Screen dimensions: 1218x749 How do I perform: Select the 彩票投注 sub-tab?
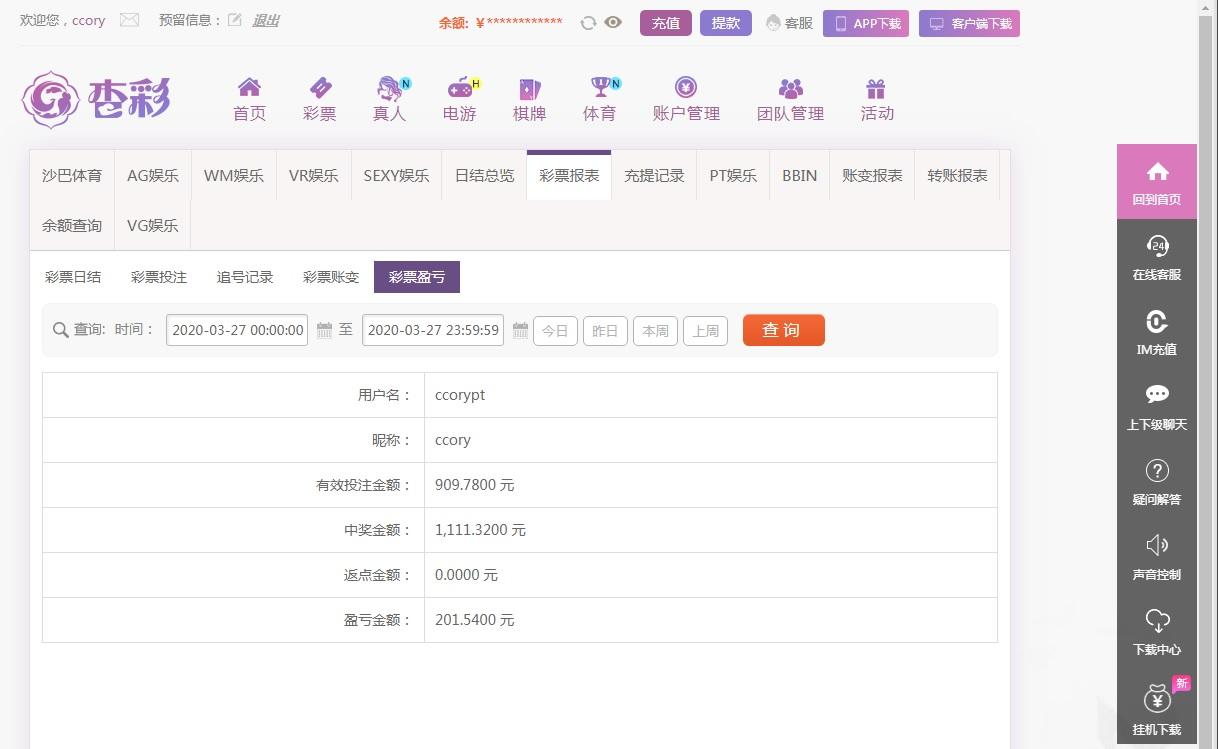click(x=159, y=277)
